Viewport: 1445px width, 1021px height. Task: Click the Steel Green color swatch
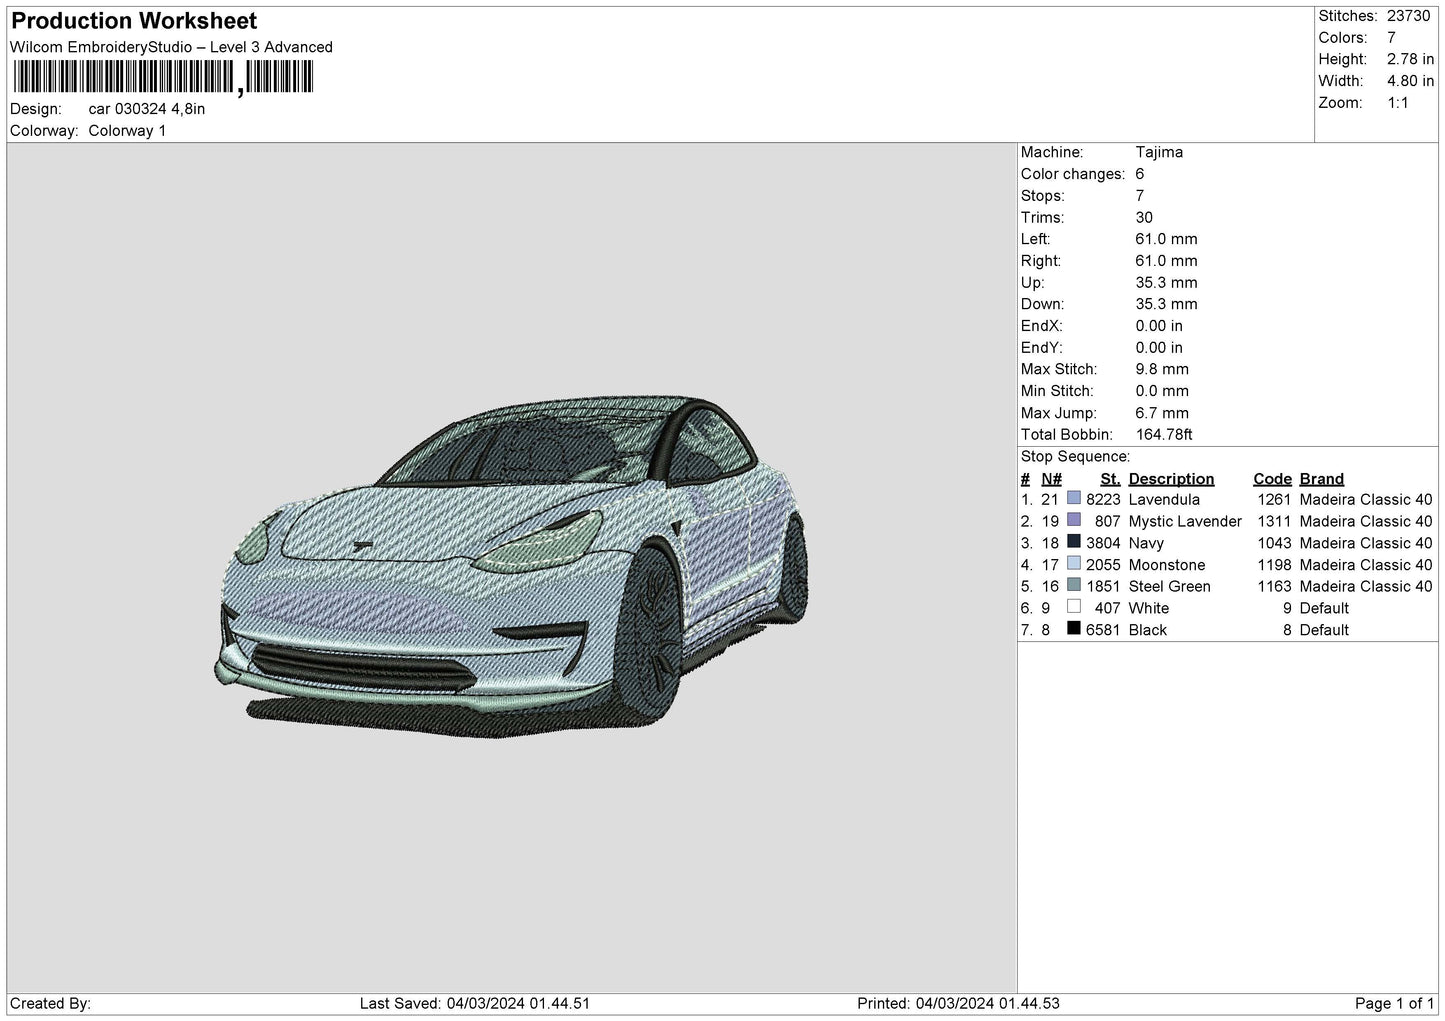click(1074, 585)
